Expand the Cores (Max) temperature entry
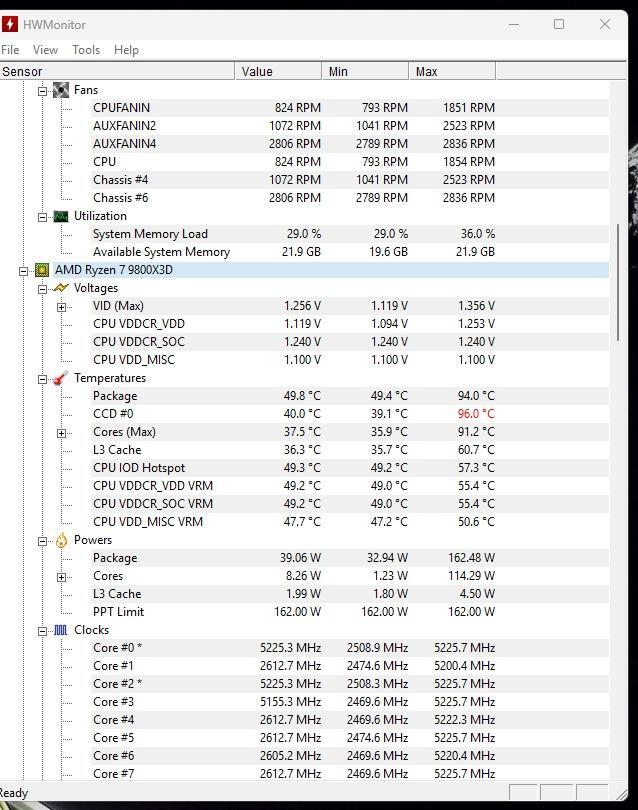Screen dimensions: 638x810 61,433
